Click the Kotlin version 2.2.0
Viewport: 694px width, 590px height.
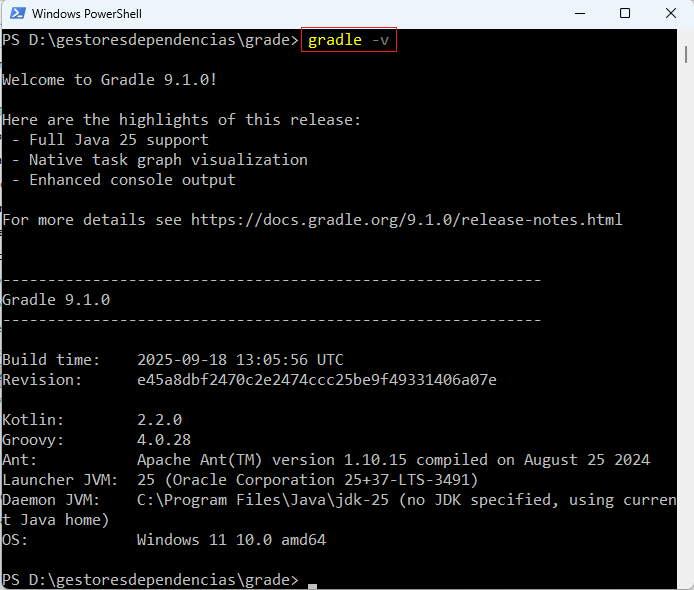click(x=159, y=420)
